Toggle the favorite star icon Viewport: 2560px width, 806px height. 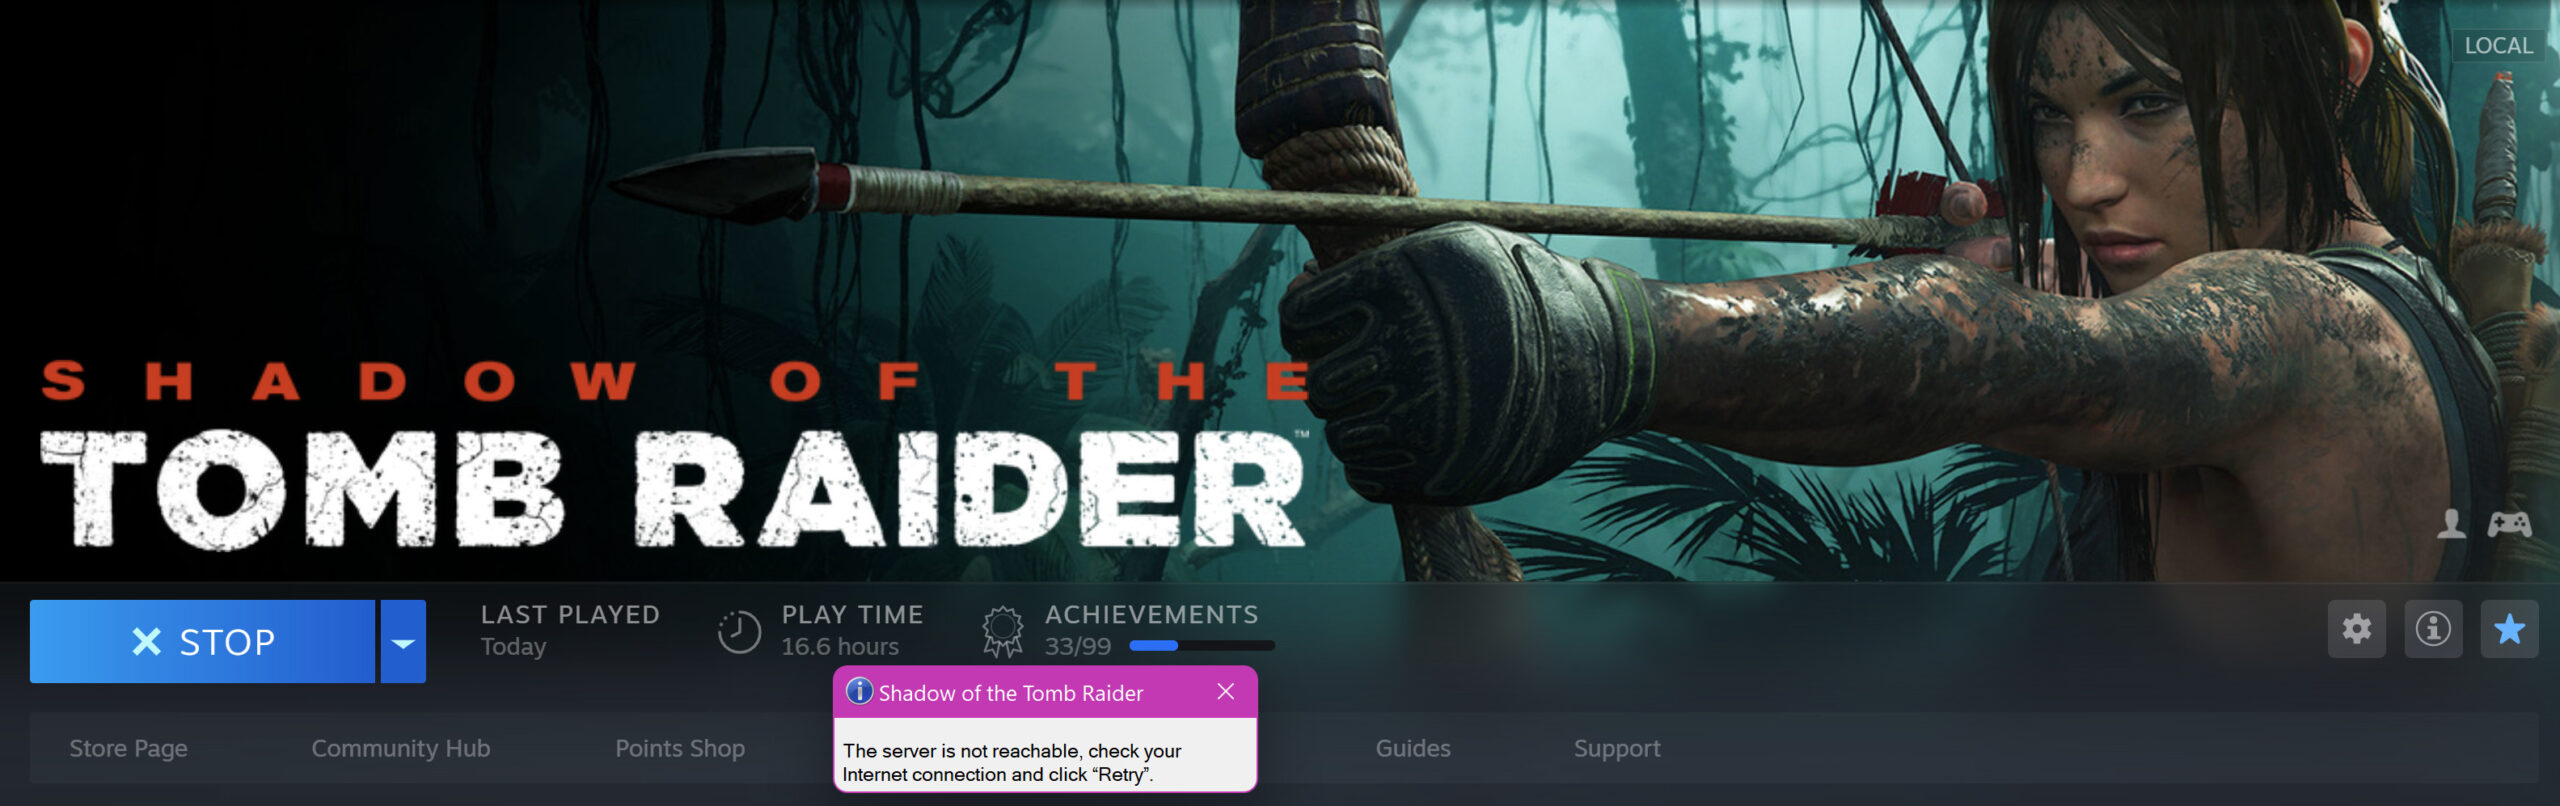pyautogui.click(x=2509, y=629)
